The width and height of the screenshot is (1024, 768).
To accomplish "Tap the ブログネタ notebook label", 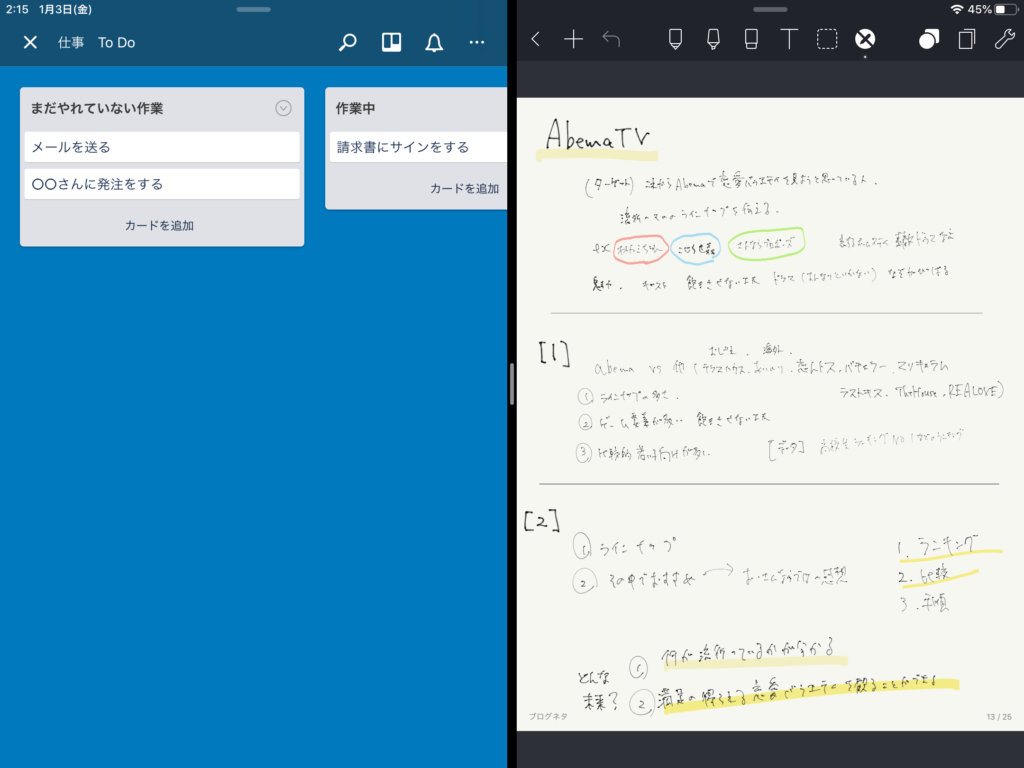I will (x=548, y=716).
